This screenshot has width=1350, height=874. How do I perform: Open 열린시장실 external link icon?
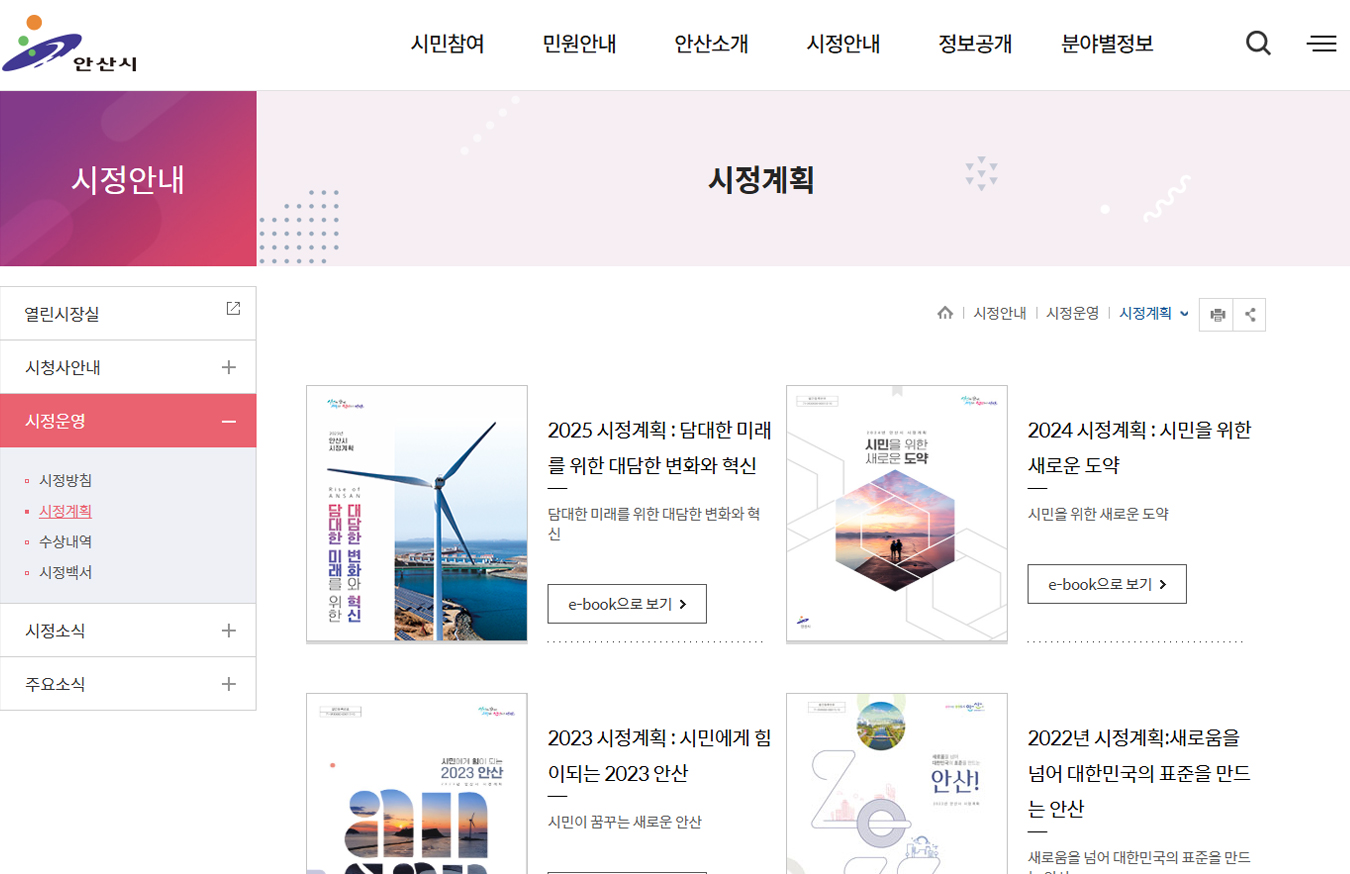pos(233,309)
